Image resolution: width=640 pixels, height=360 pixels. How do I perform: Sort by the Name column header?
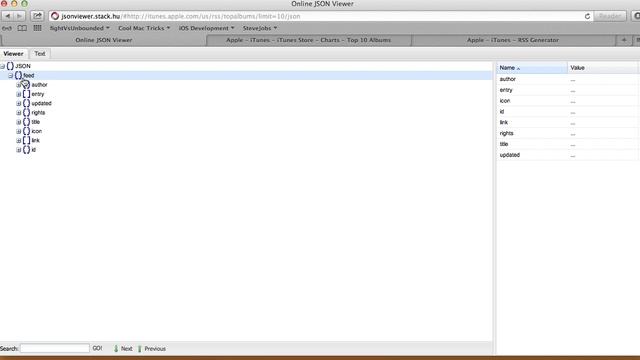click(x=532, y=68)
